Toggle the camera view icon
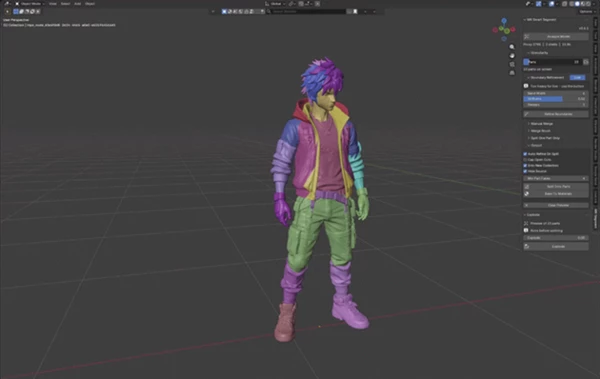This screenshot has height=379, width=600. tap(512, 64)
